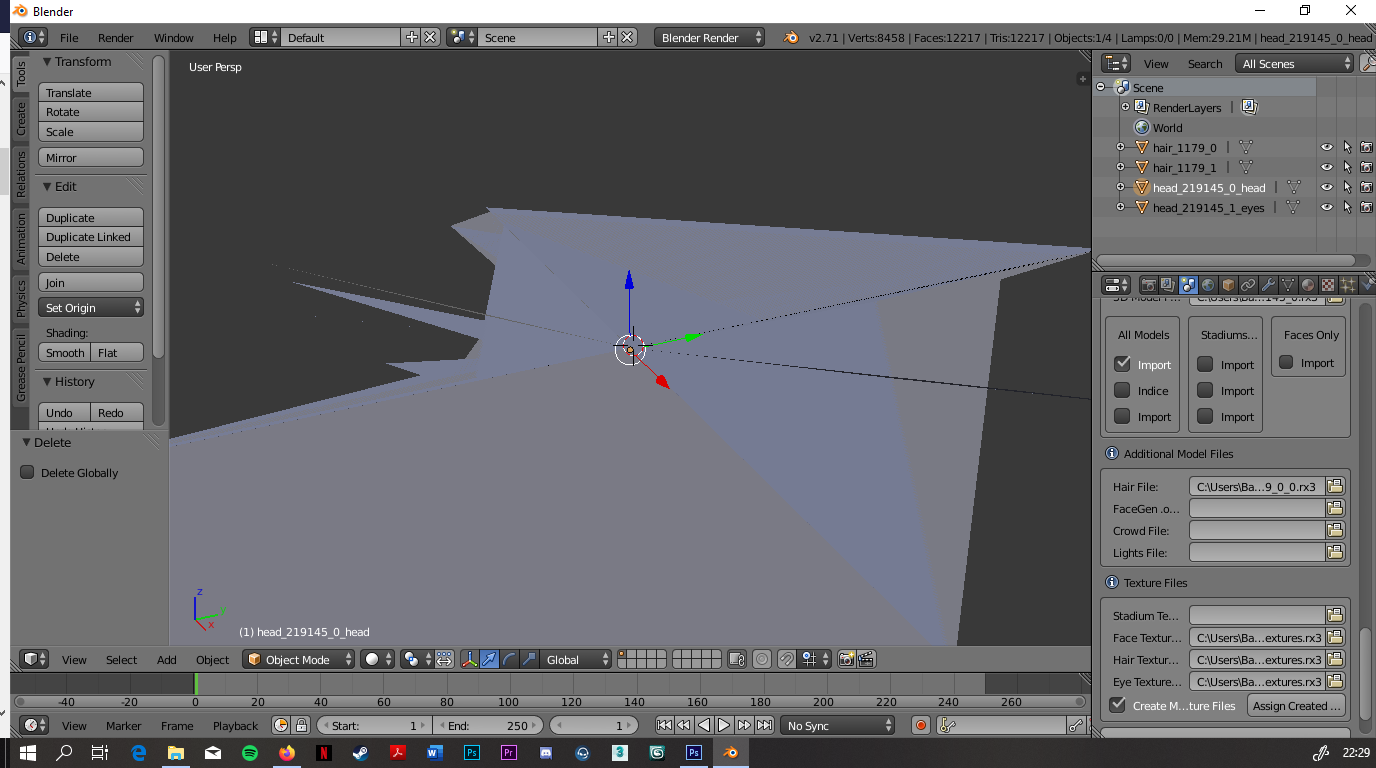
Task: Open the All Scenes outliner dropdown
Action: click(x=1294, y=63)
